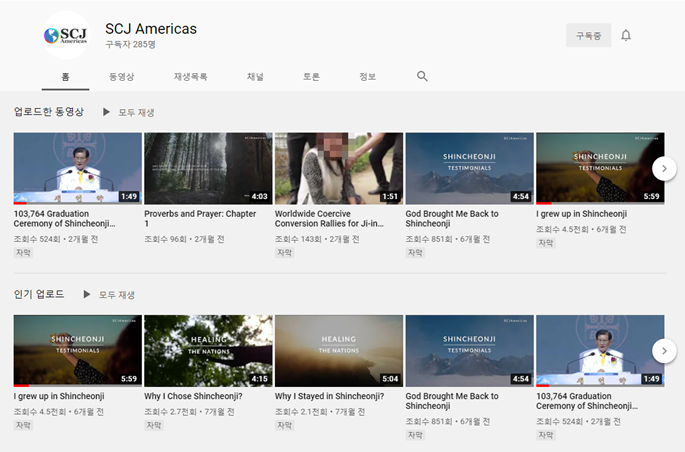Click 모두 재생 for 인기 업로드
Viewport: 685px width, 452px height.
(117, 295)
